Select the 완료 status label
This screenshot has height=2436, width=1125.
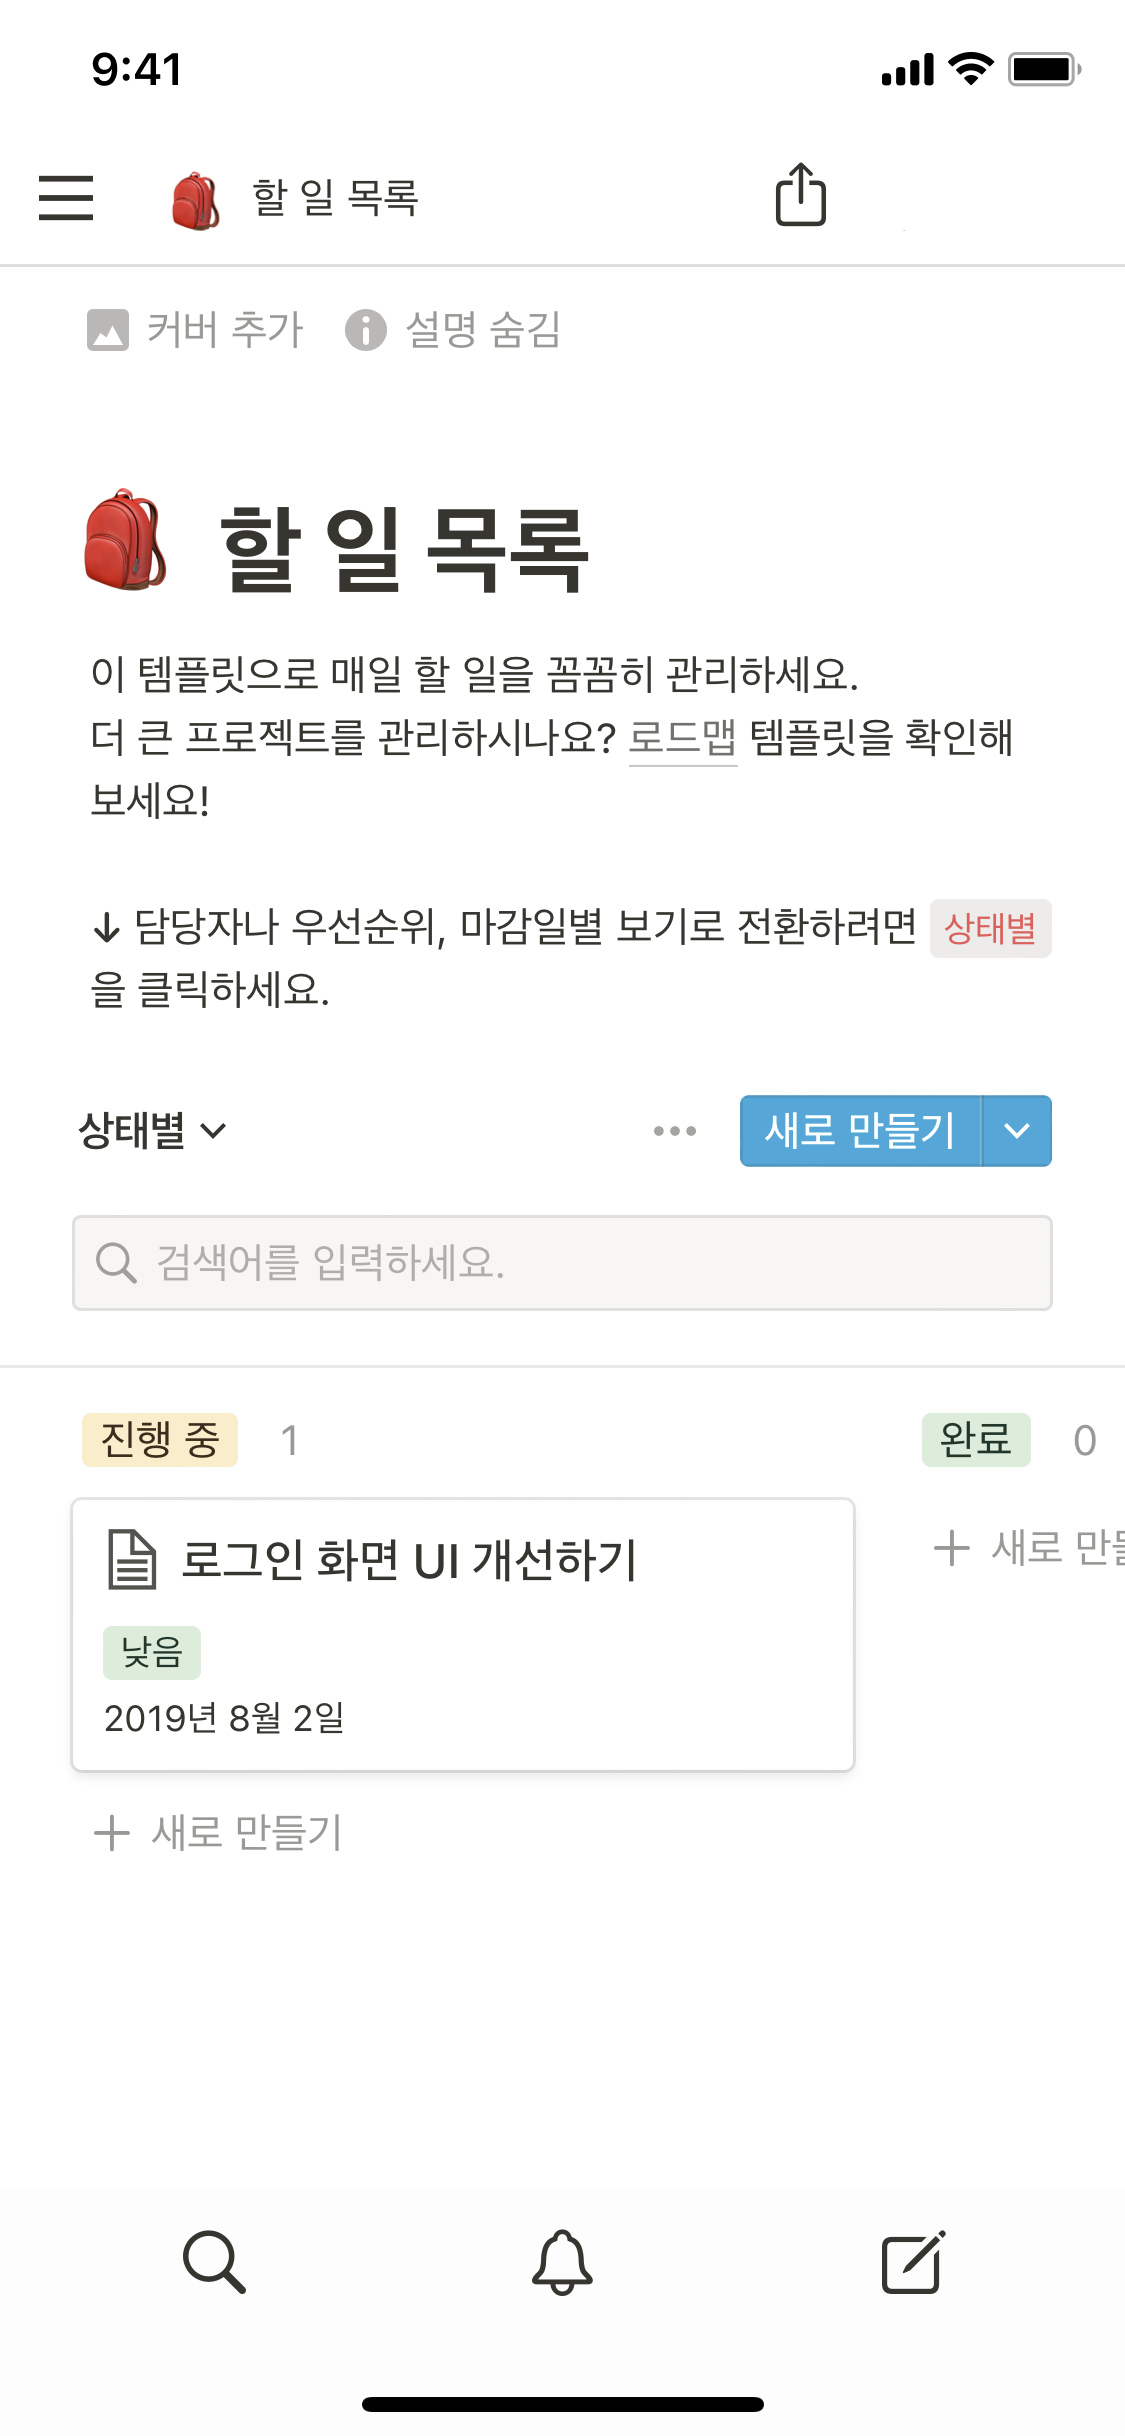point(975,1440)
